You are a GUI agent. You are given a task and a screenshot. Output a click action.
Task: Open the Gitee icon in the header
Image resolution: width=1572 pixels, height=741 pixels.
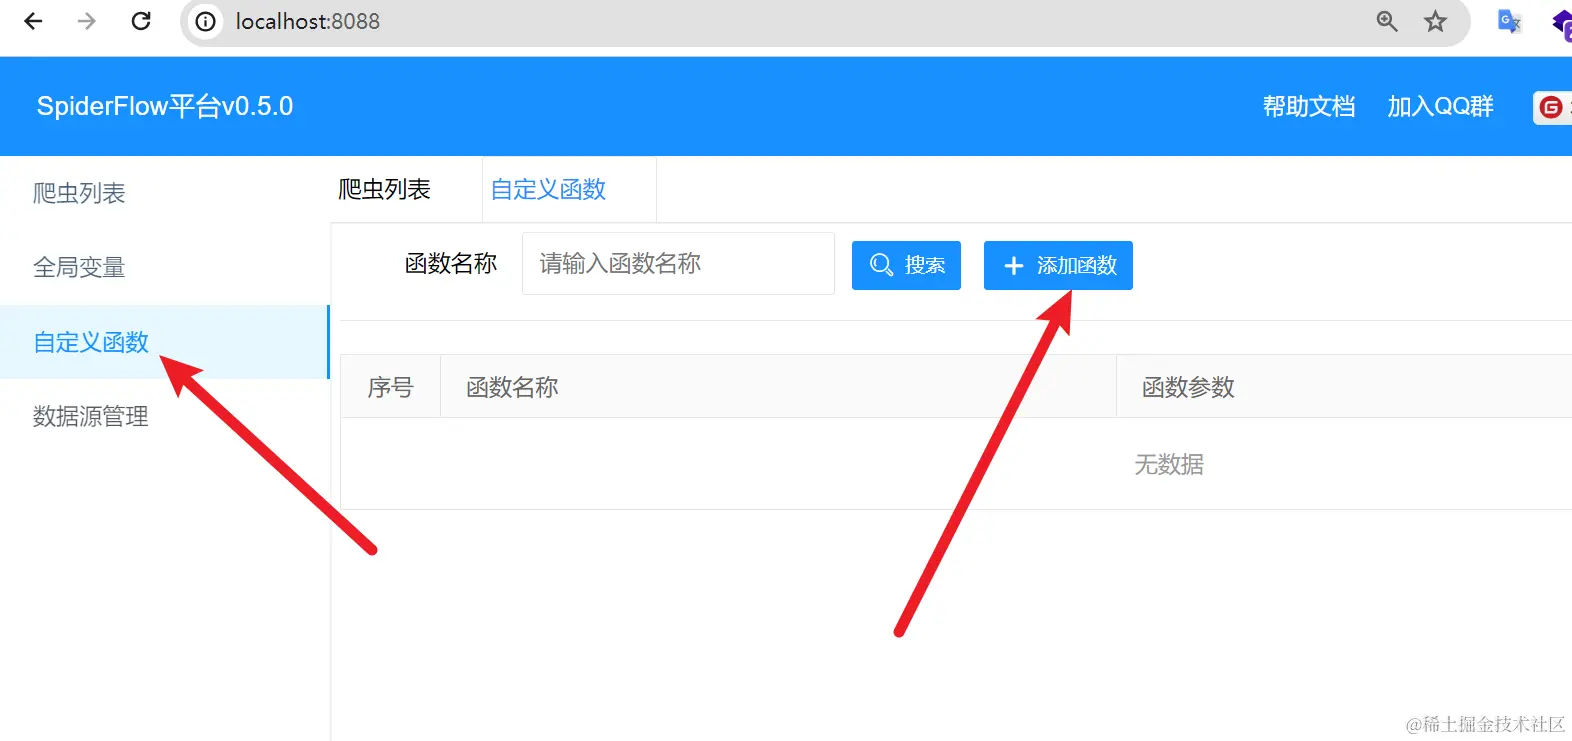(x=1551, y=107)
